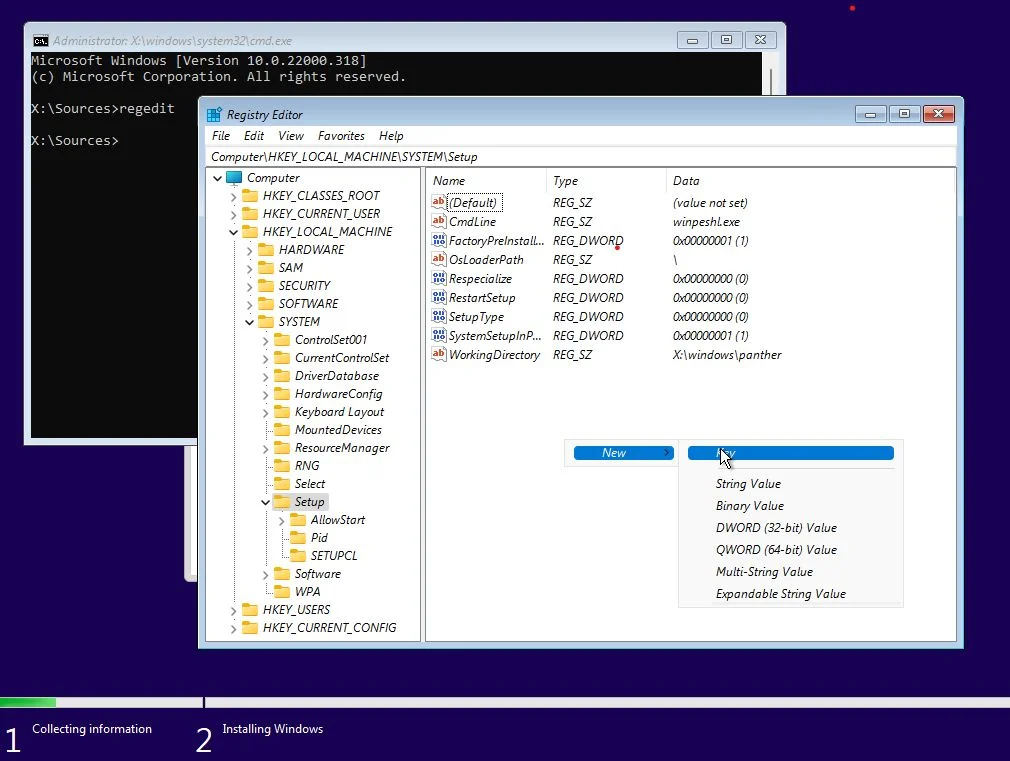Click the Name column header

[x=486, y=181]
